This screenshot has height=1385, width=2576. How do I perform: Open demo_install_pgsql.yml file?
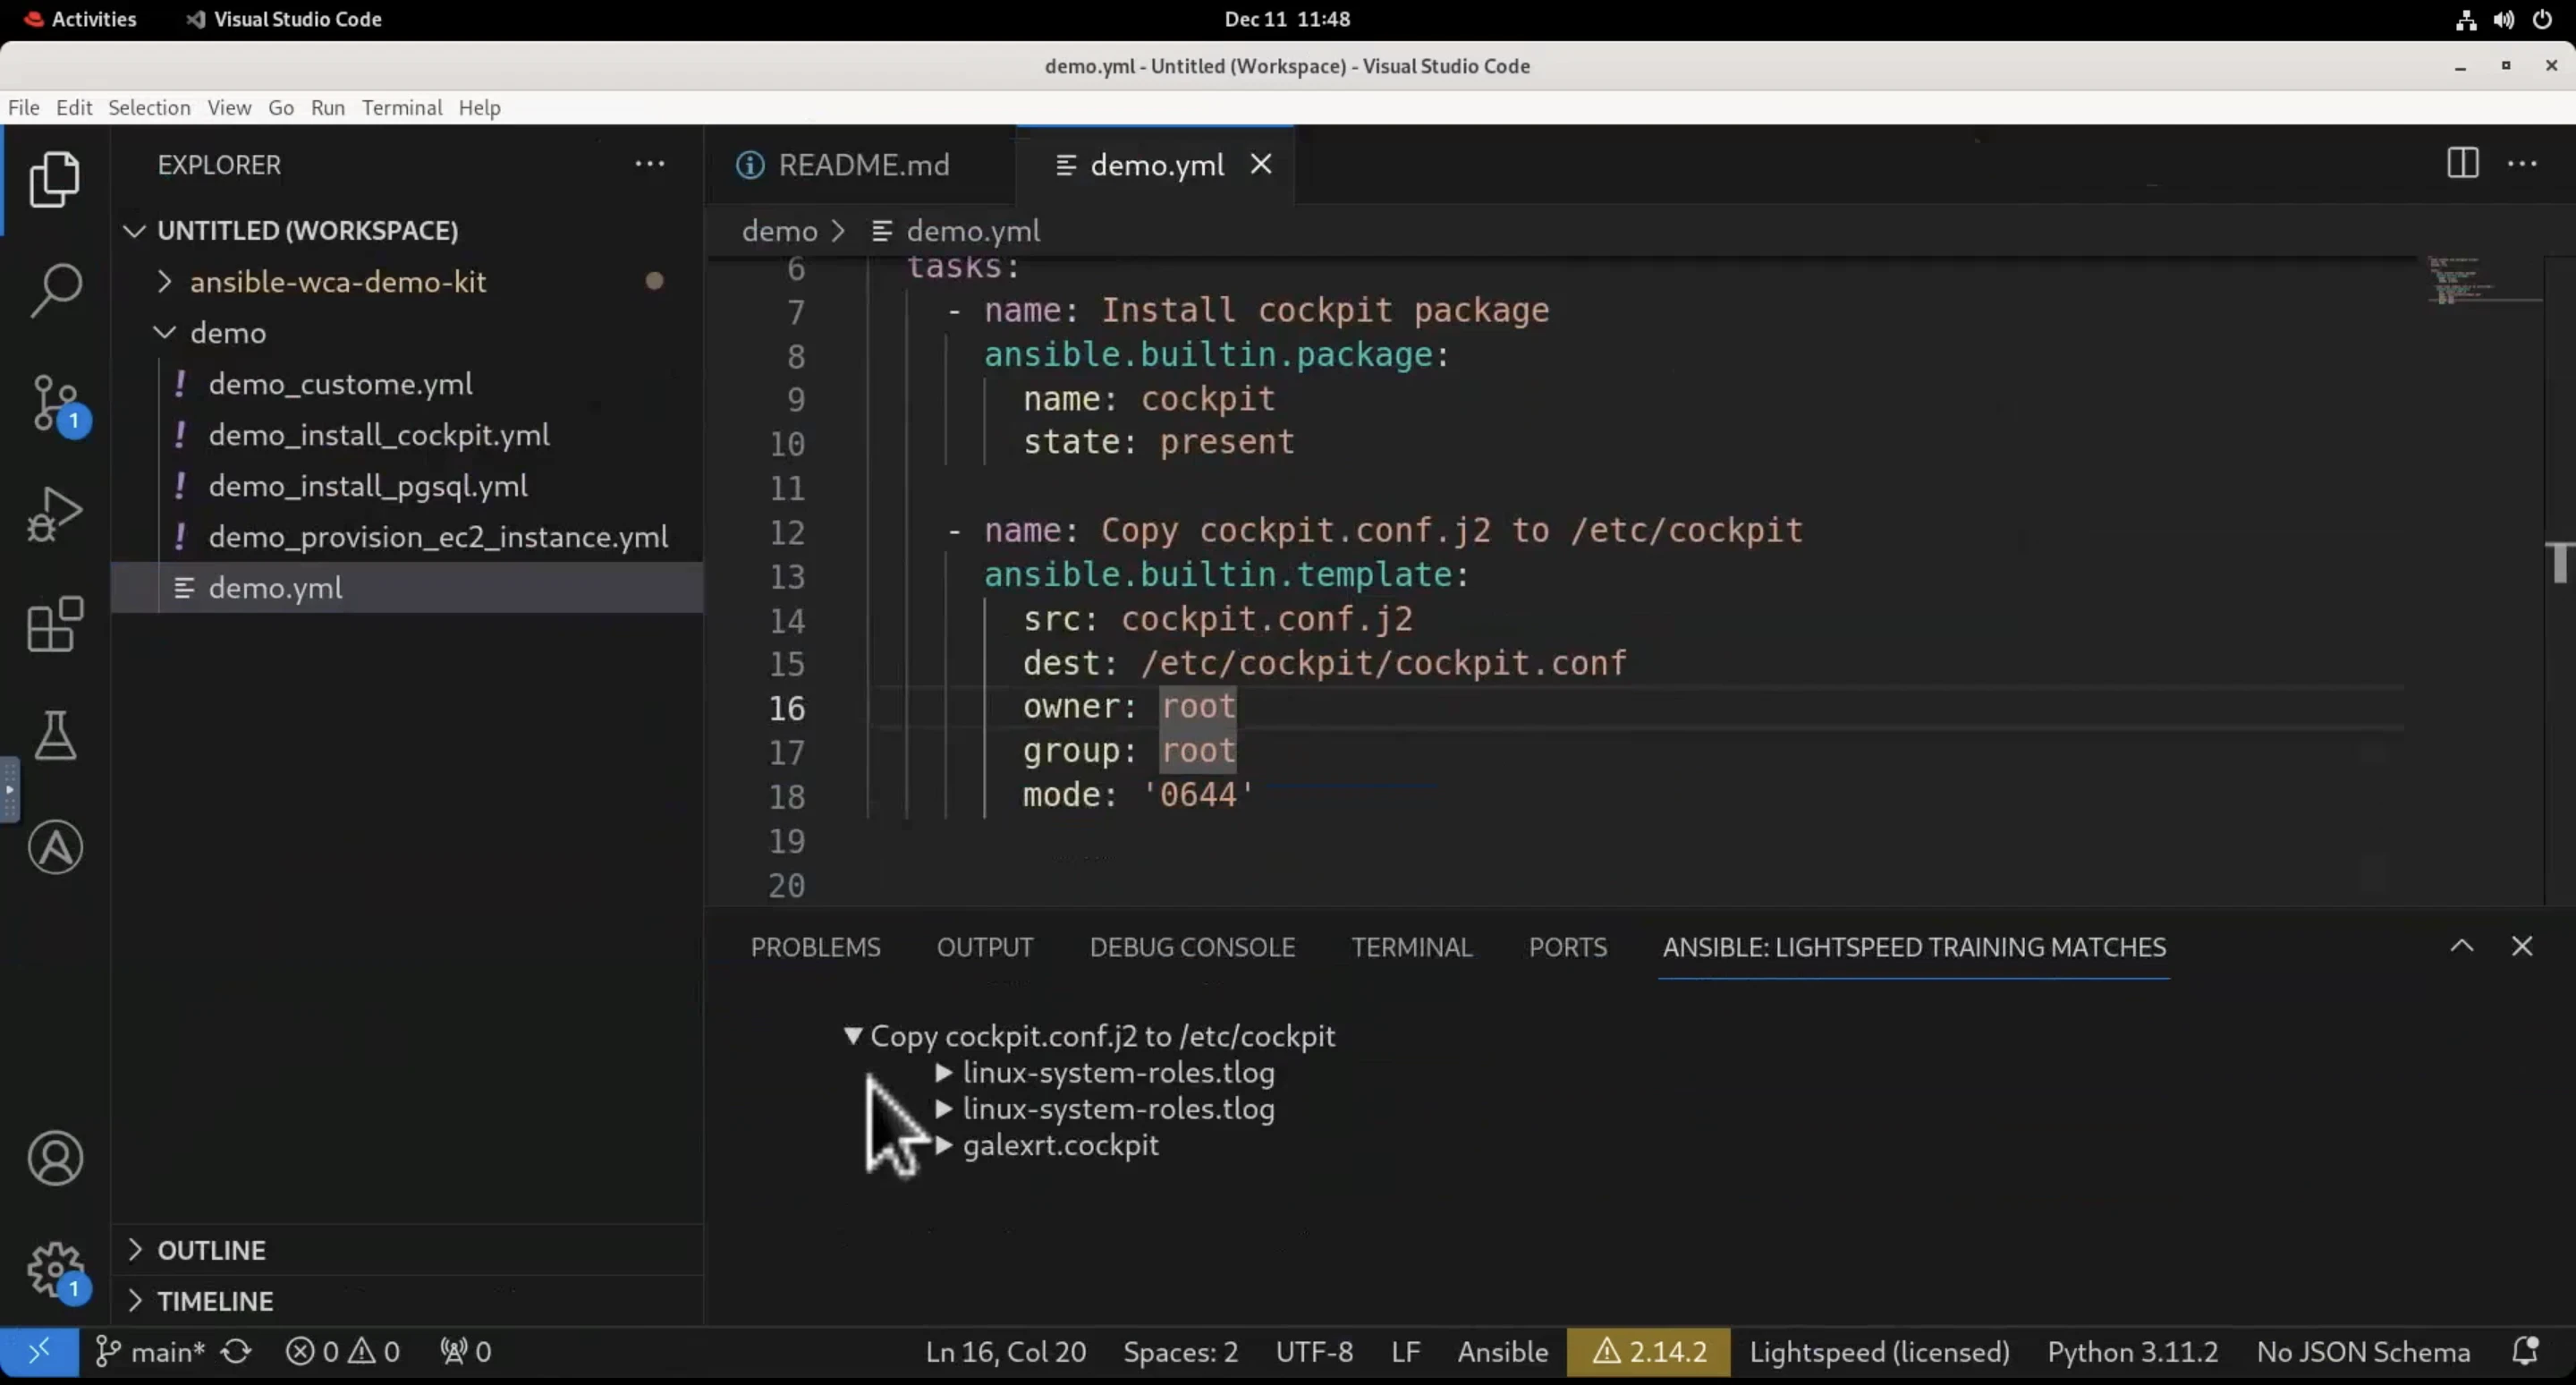pos(407,486)
